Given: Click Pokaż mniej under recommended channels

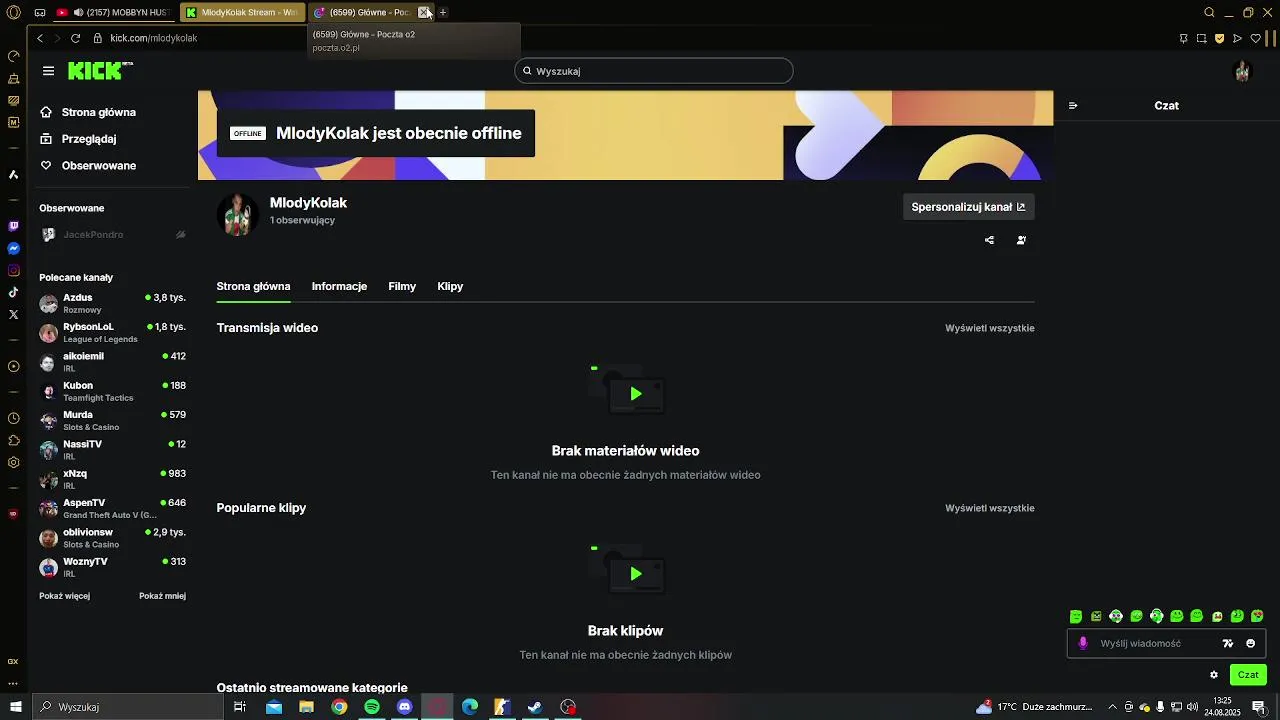Looking at the screenshot, I should pos(162,596).
